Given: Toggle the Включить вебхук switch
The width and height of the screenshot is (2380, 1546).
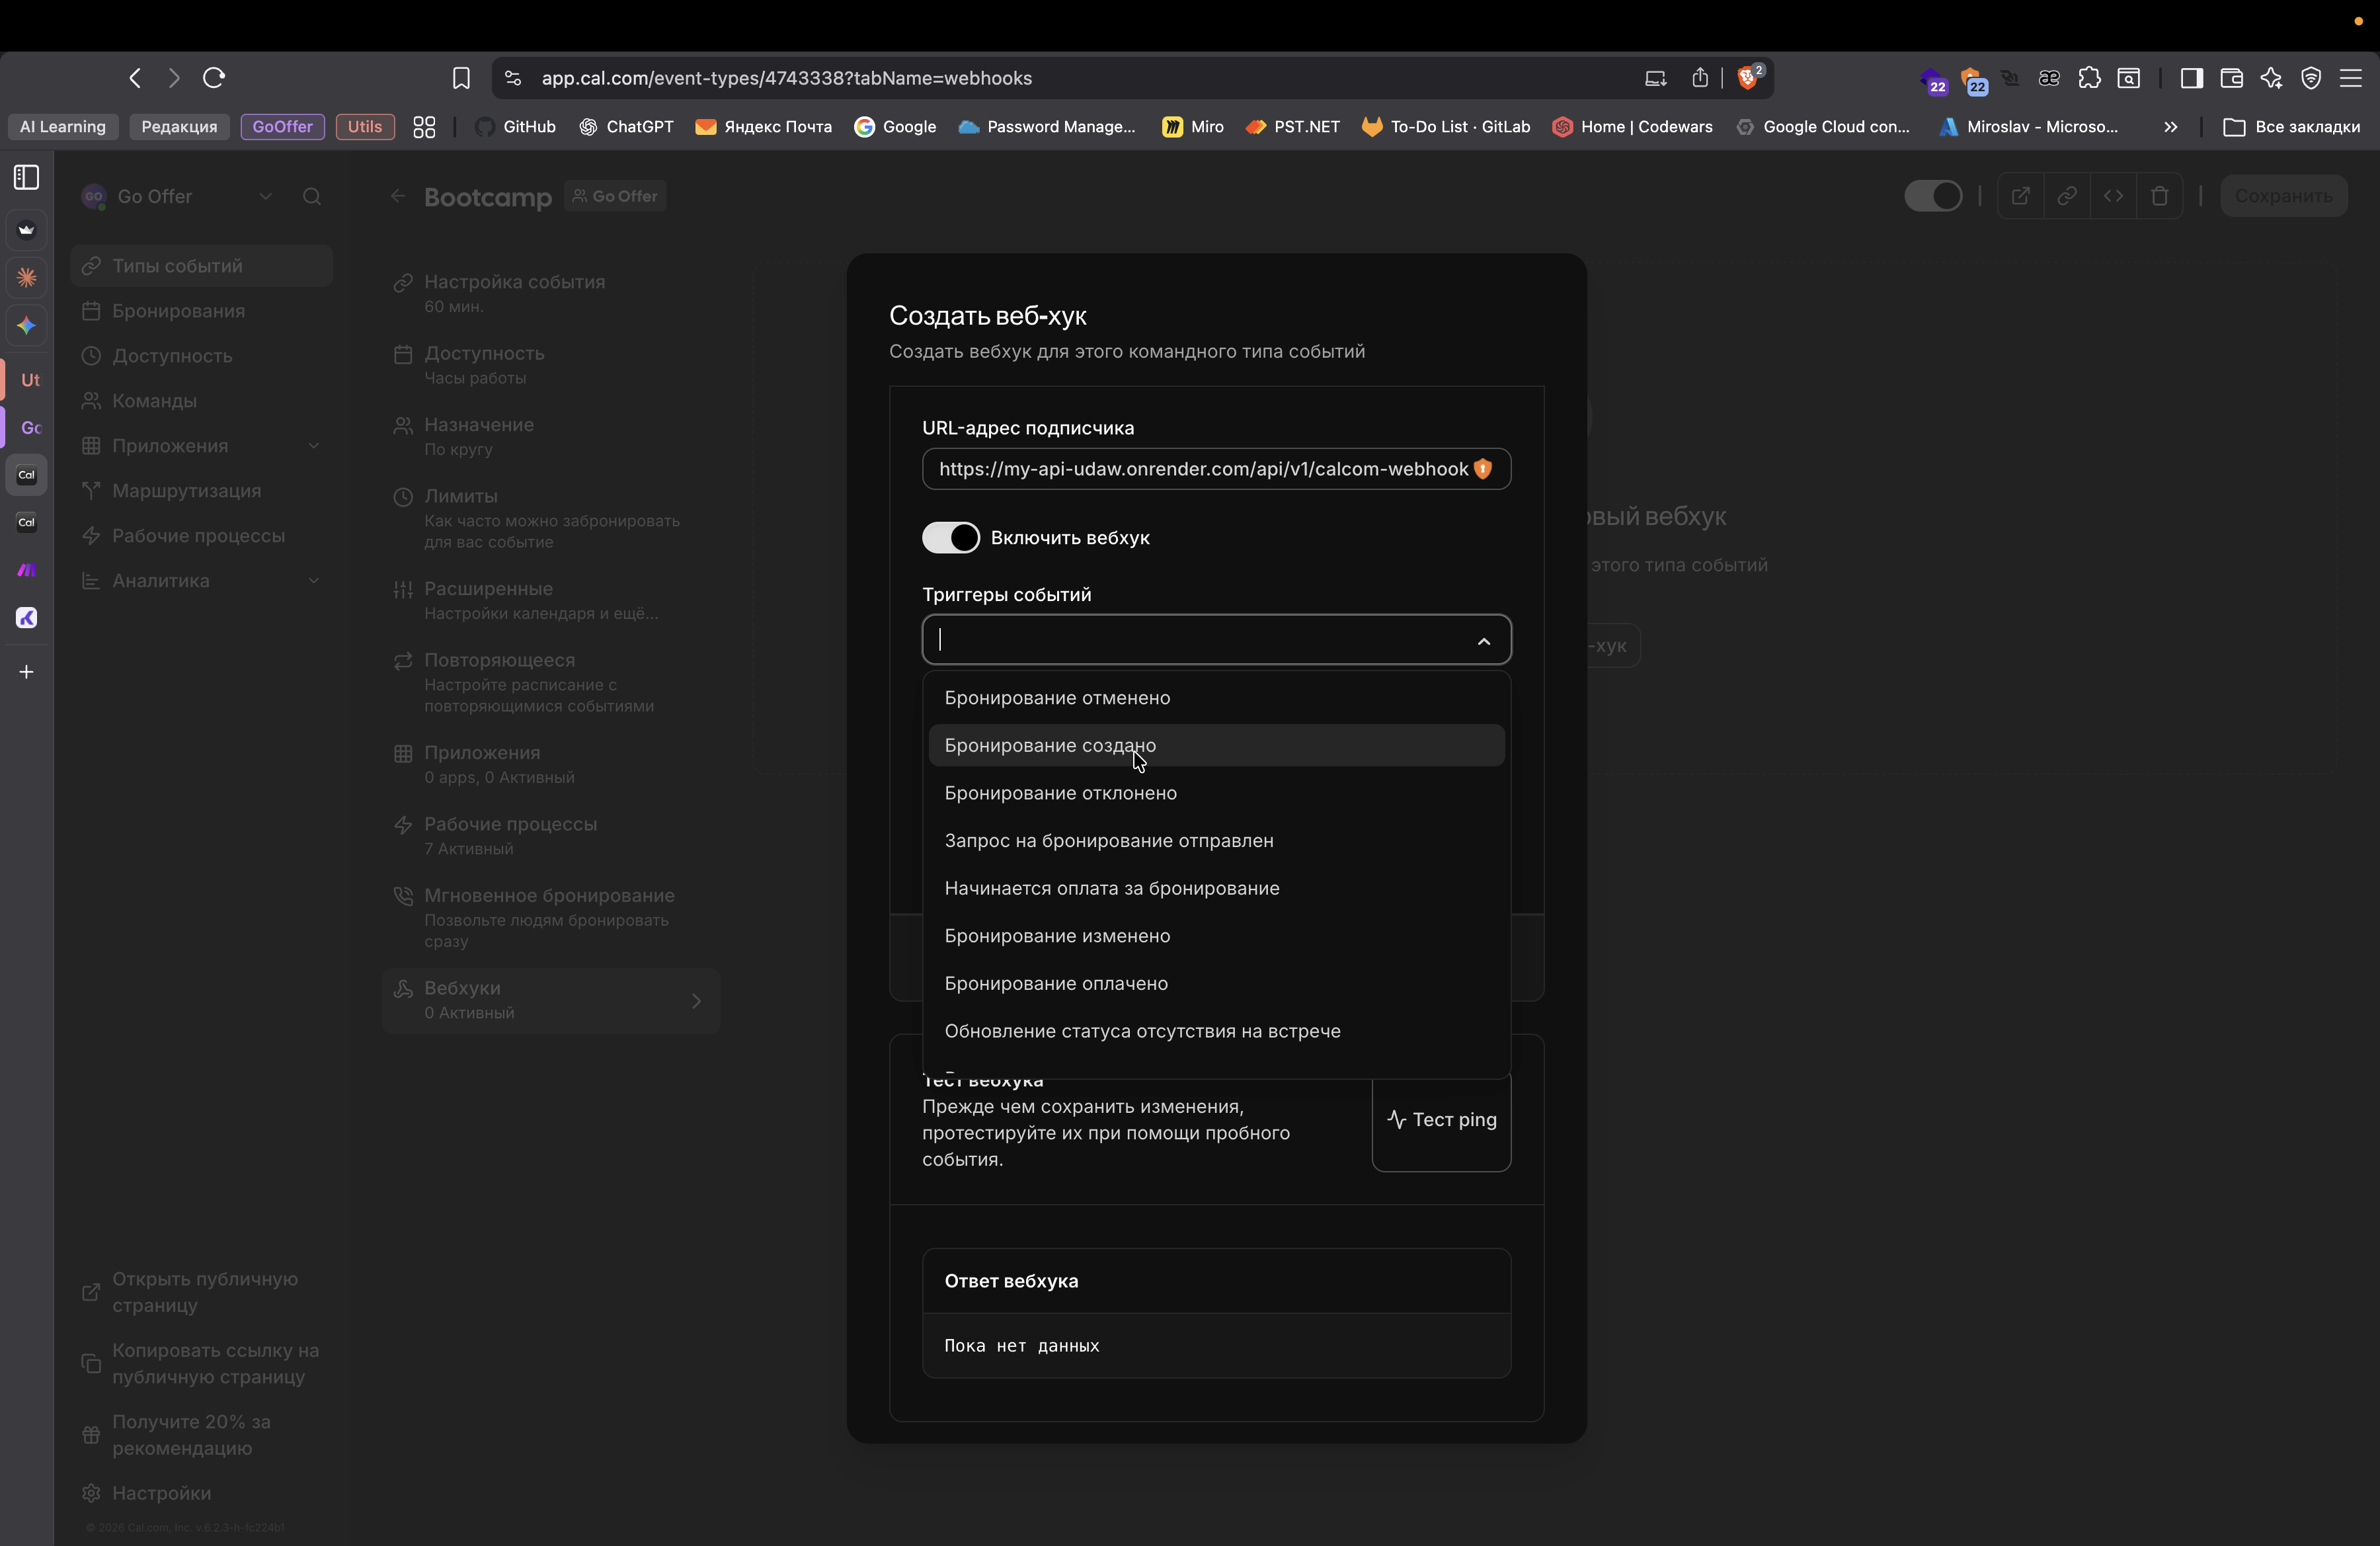Looking at the screenshot, I should tap(950, 538).
